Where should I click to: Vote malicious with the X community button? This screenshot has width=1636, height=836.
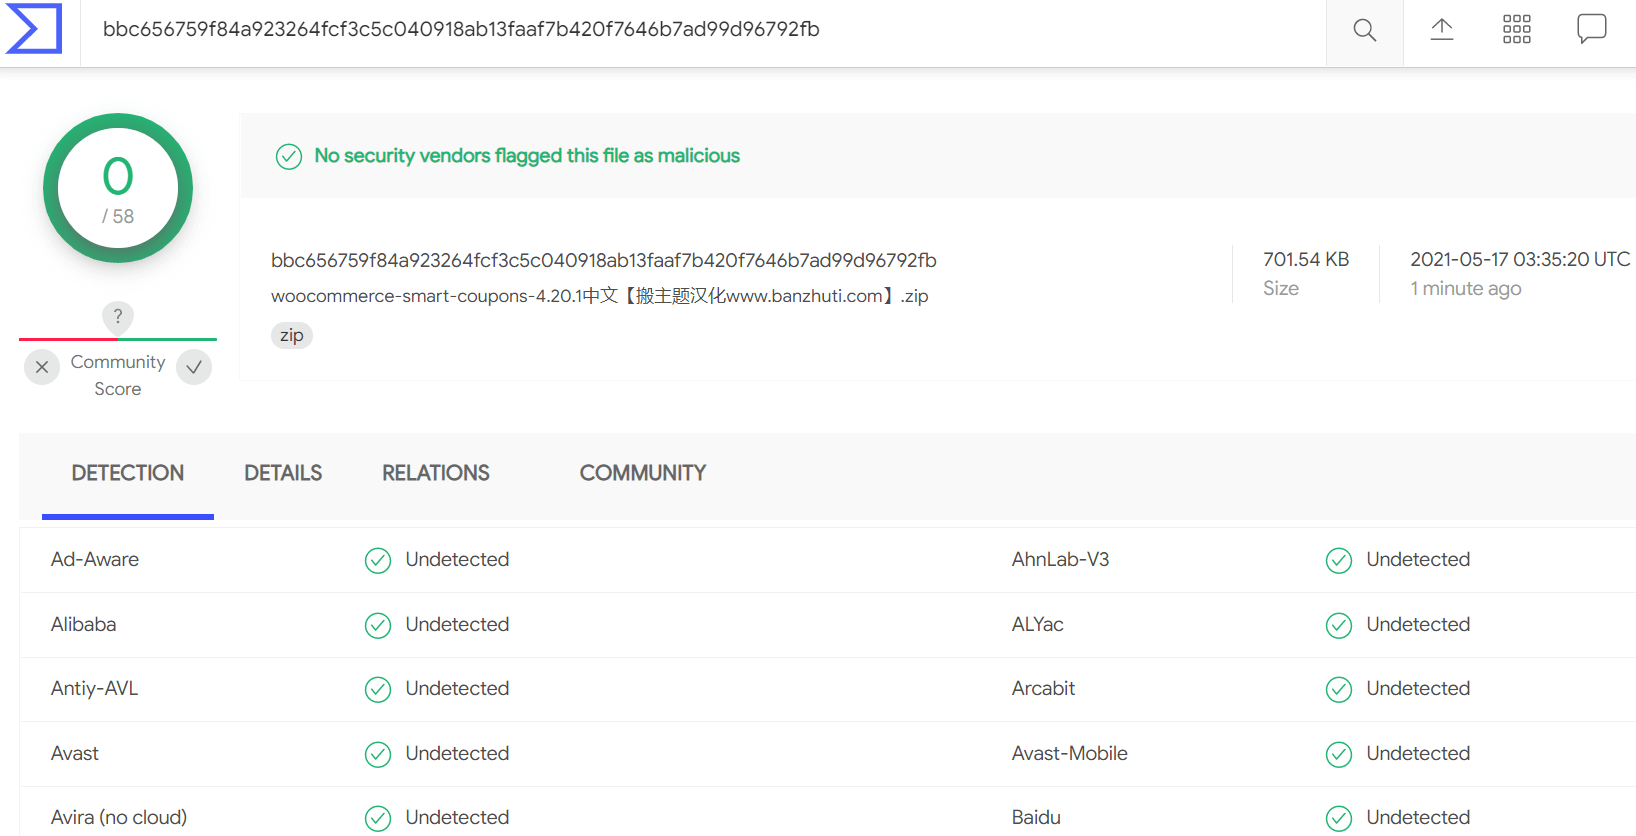(x=42, y=367)
